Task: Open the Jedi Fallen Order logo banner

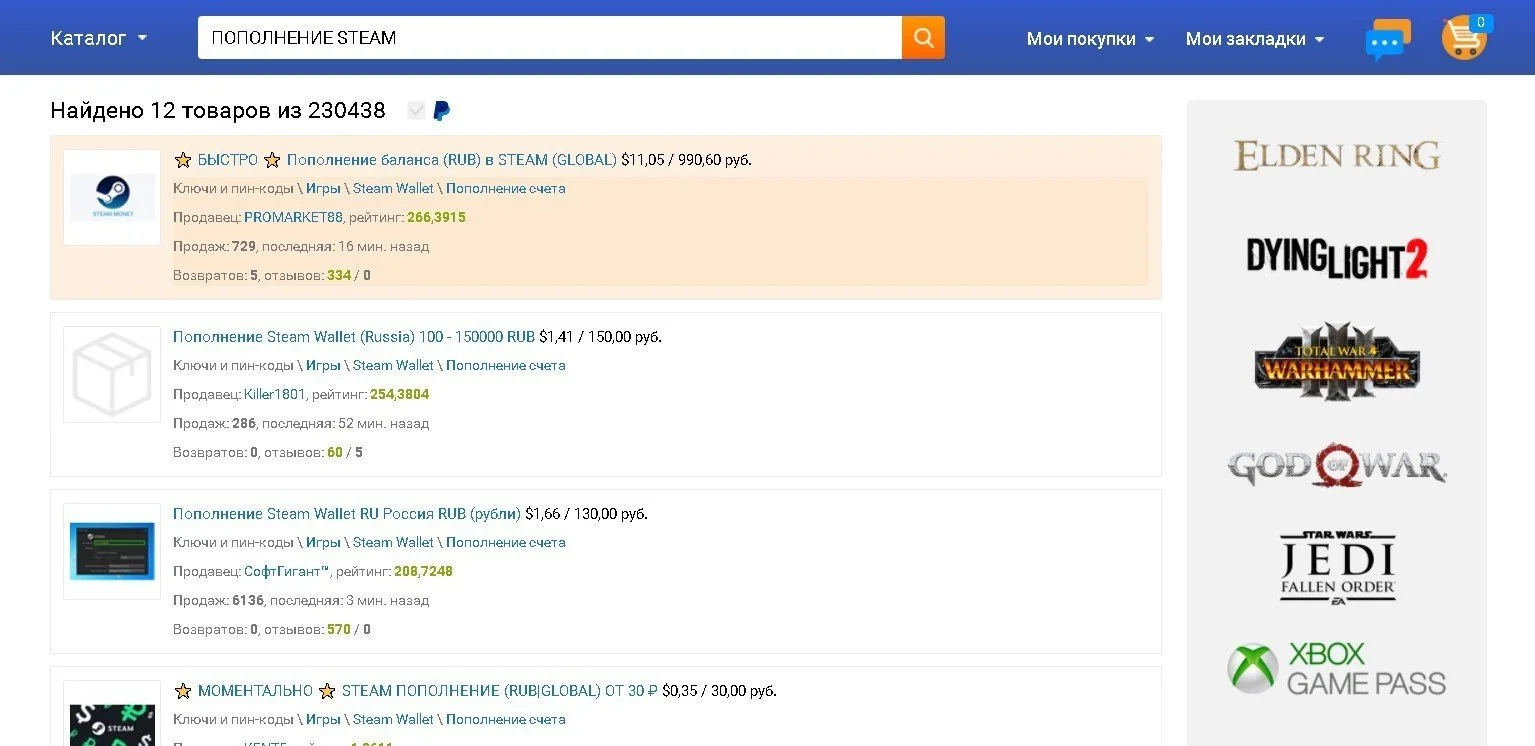Action: point(1337,568)
